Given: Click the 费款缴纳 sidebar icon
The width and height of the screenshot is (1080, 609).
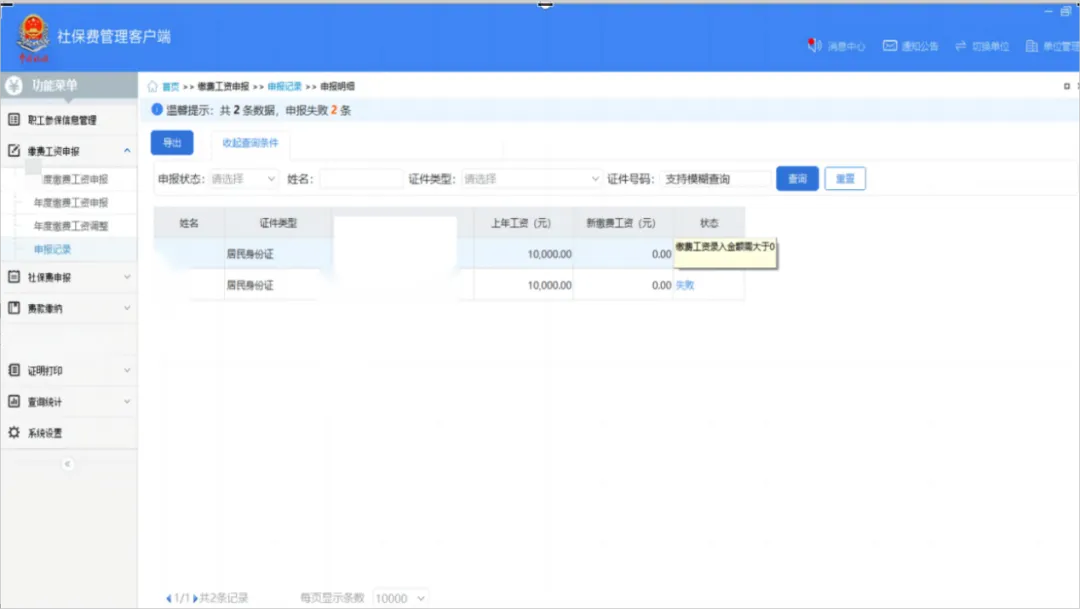Looking at the screenshot, I should (14, 307).
